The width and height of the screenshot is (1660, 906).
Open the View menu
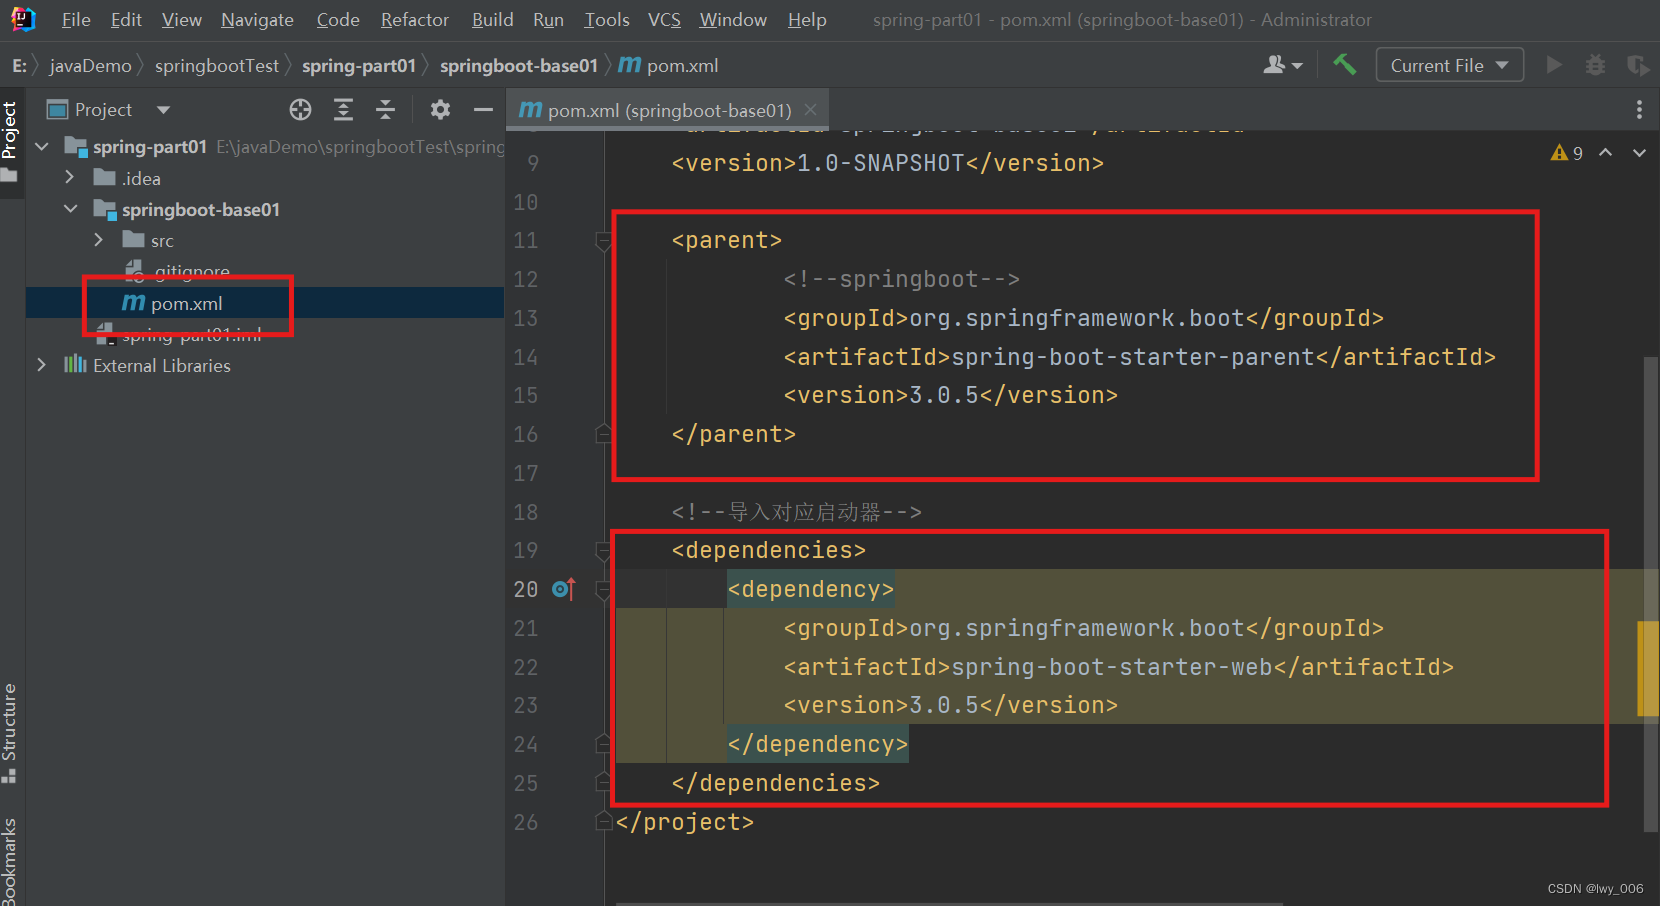pos(181,20)
